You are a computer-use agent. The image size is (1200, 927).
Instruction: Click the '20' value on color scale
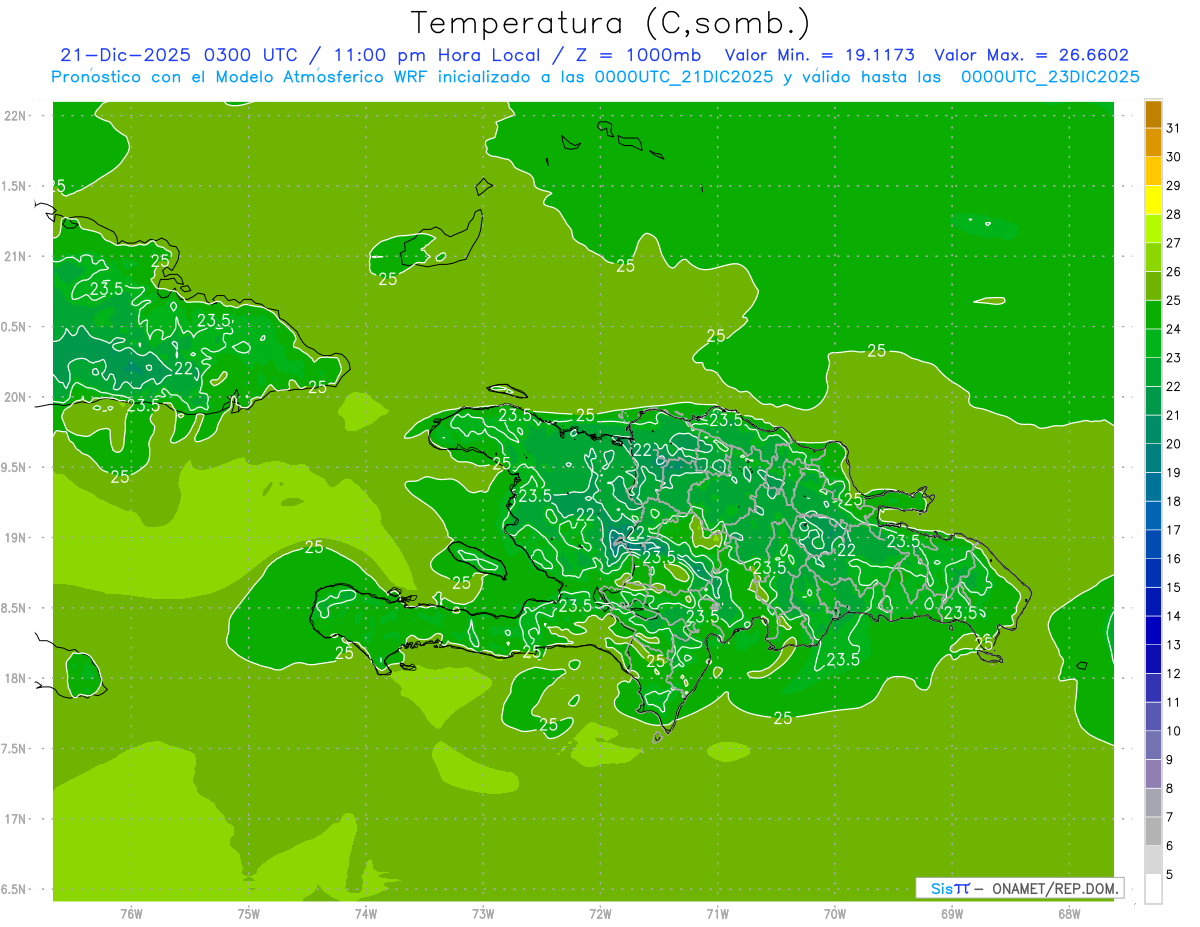click(x=1173, y=444)
